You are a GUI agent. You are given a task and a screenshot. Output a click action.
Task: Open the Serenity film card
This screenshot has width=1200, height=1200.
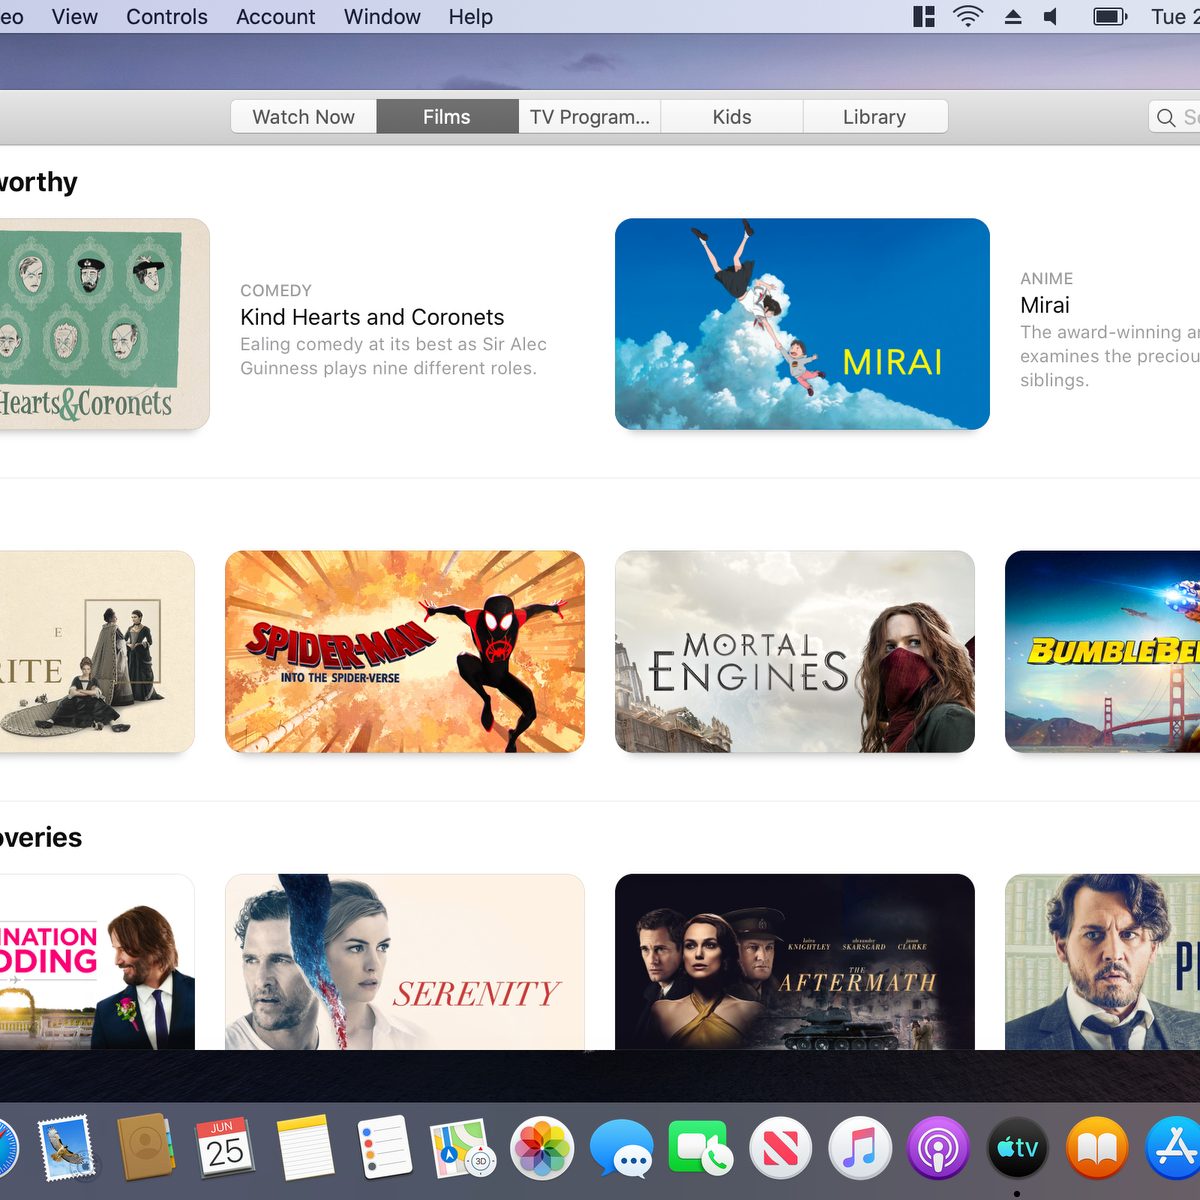click(405, 962)
